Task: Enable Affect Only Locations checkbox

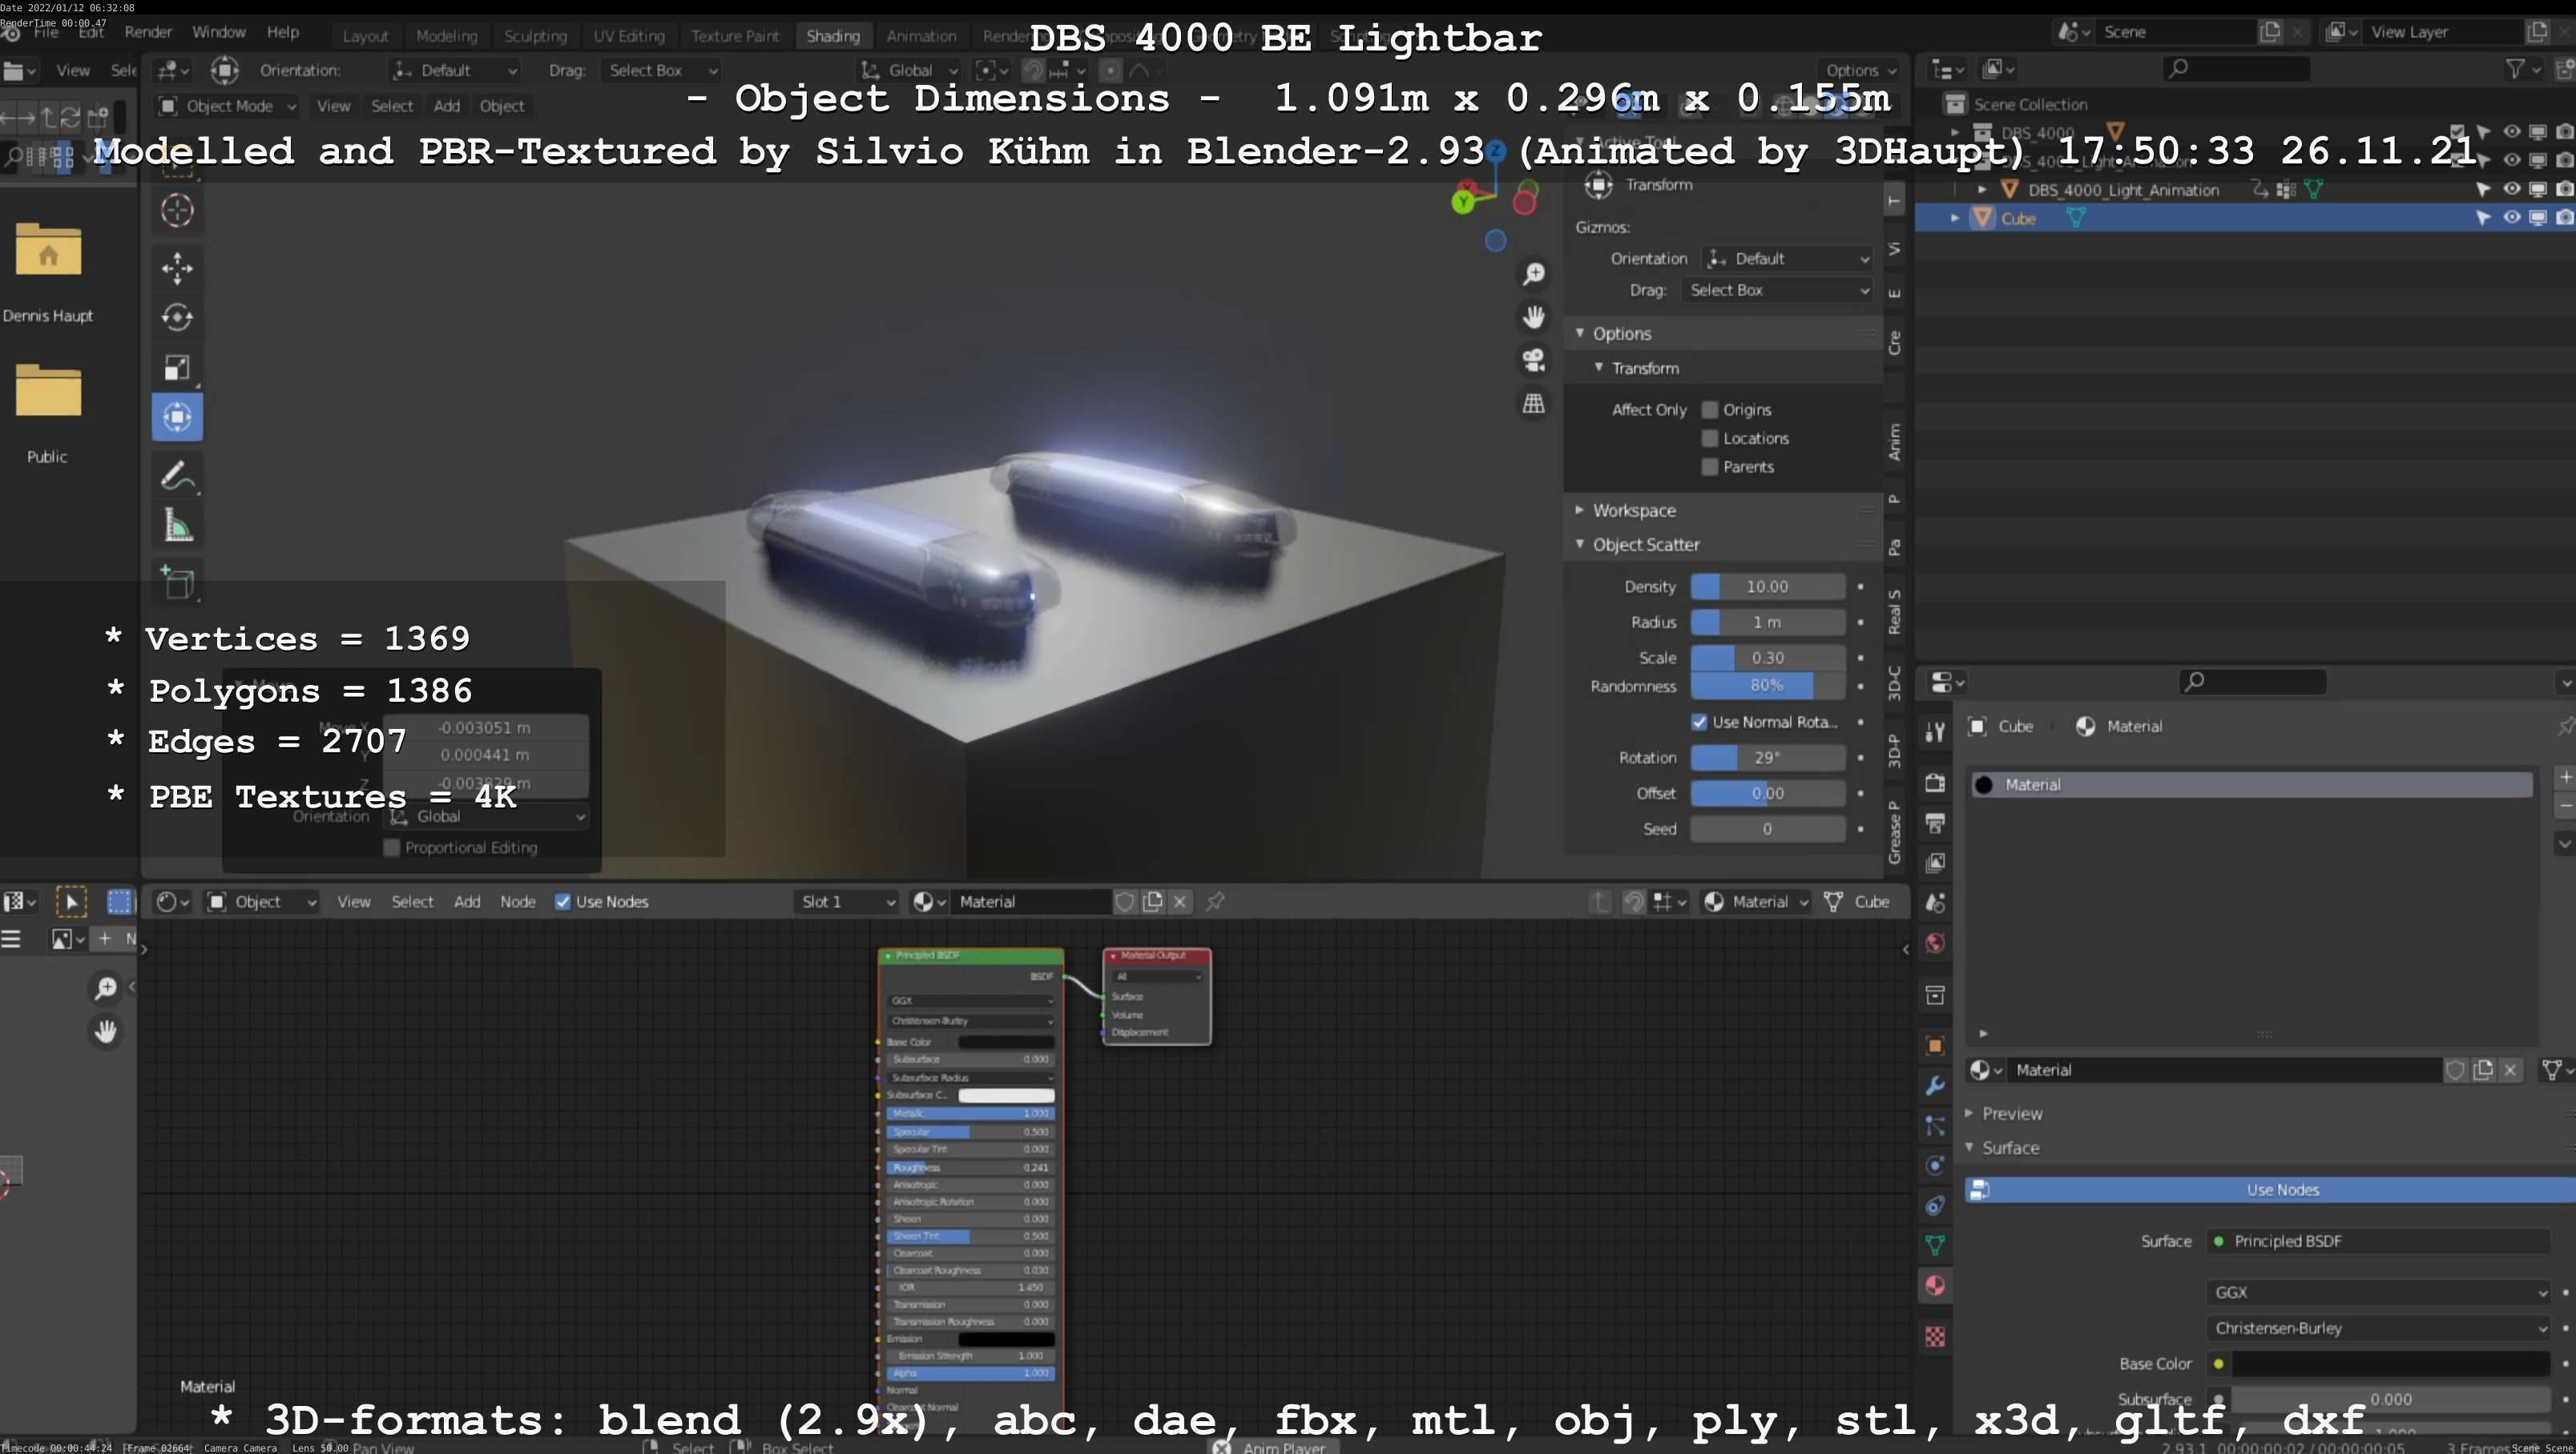Action: (1710, 438)
